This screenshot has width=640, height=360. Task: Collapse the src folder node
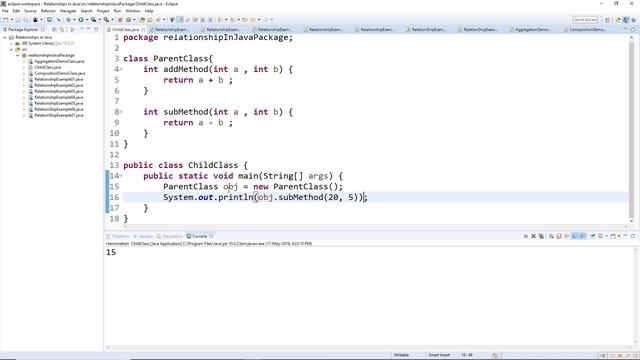tap(11, 49)
